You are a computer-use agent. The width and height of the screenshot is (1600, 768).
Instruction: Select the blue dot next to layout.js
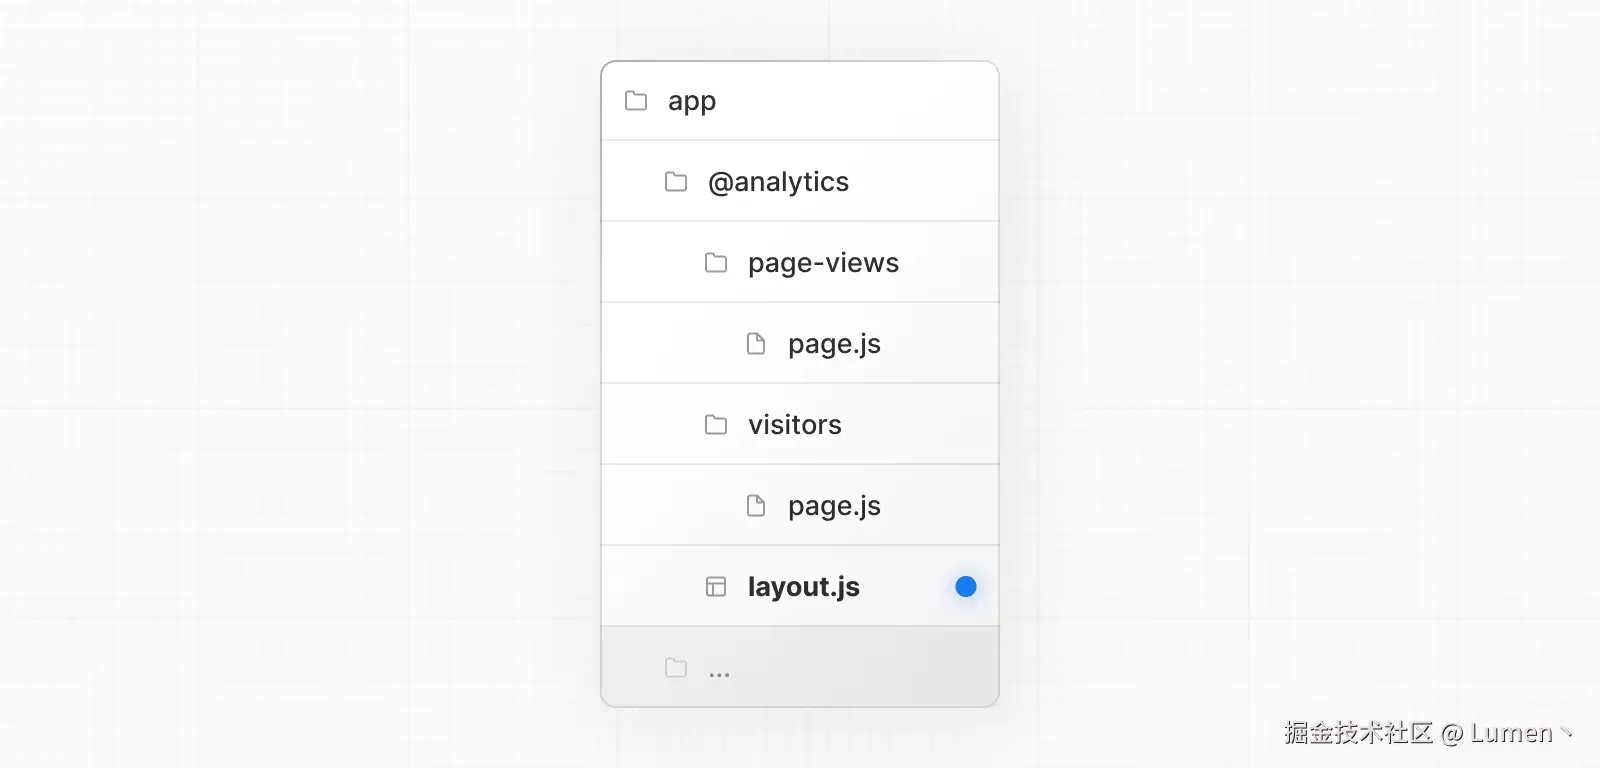point(966,587)
